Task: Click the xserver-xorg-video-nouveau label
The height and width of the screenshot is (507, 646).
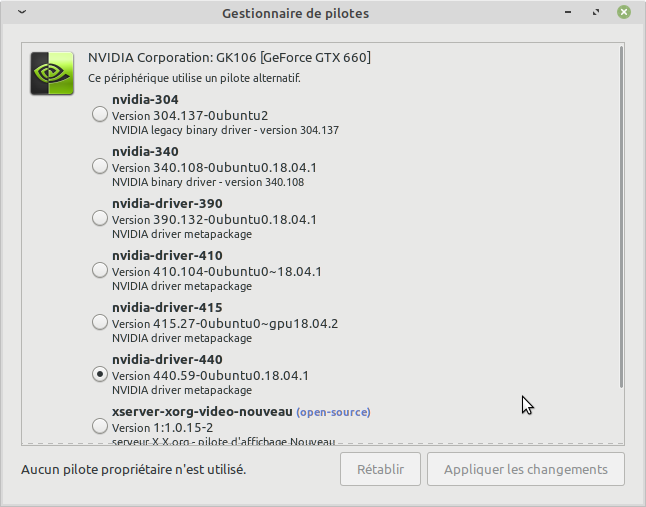Action: click(x=202, y=411)
